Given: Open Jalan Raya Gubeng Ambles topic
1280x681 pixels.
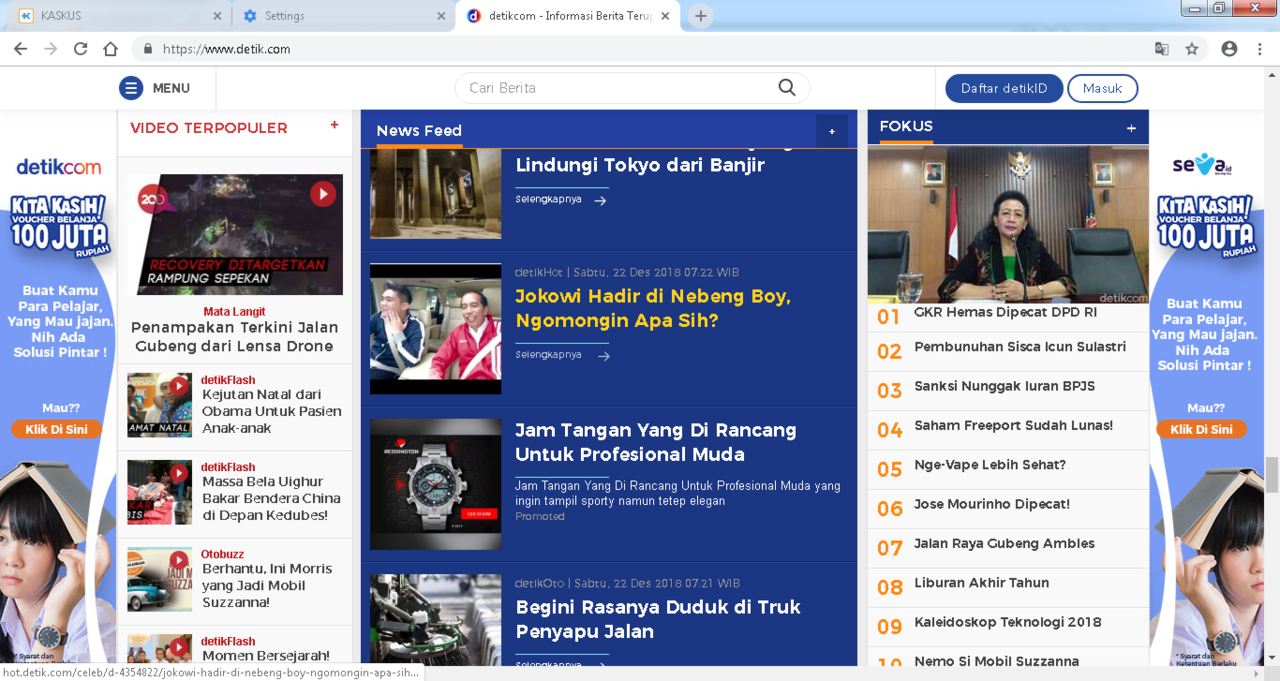Looking at the screenshot, I should pos(1004,543).
